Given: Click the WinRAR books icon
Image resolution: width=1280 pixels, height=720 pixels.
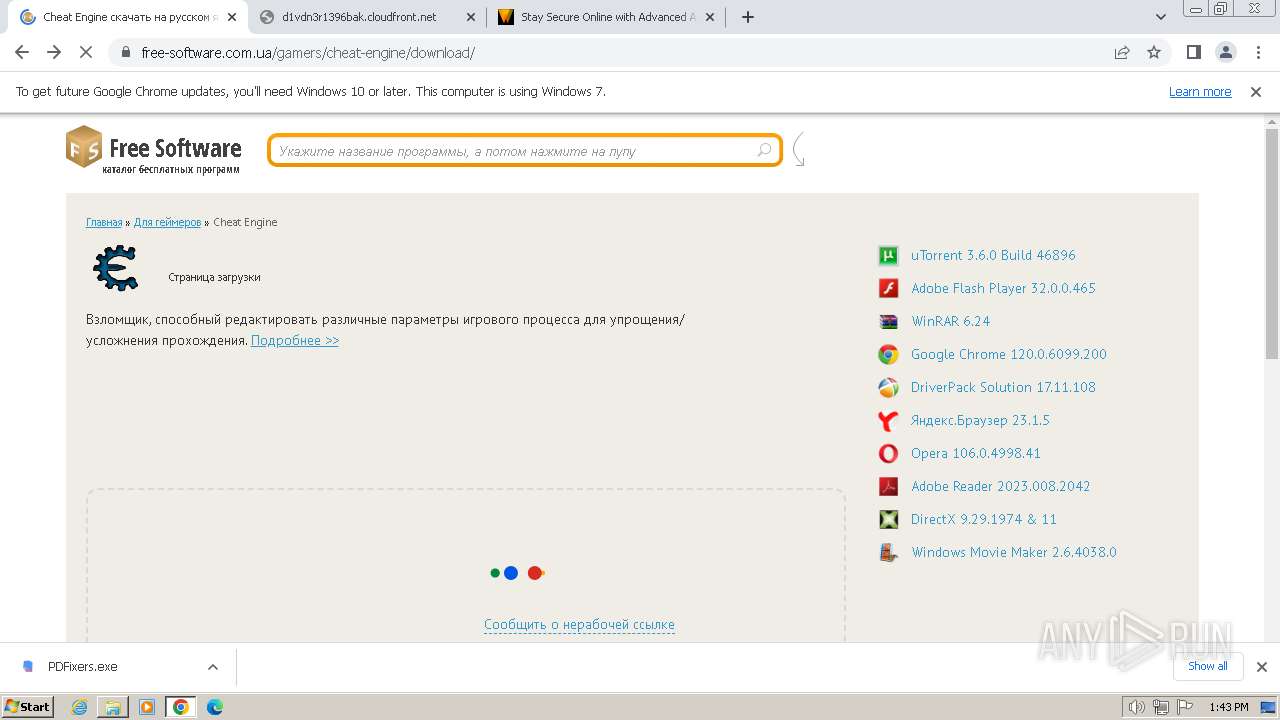Looking at the screenshot, I should pos(888,321).
